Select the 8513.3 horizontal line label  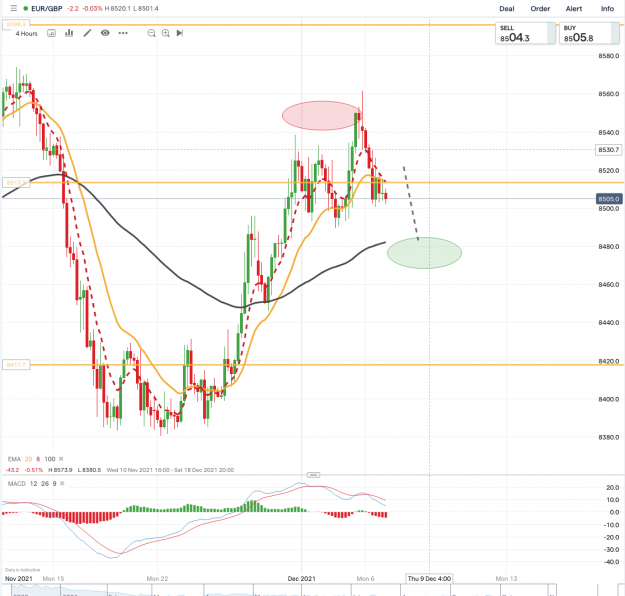[x=16, y=183]
